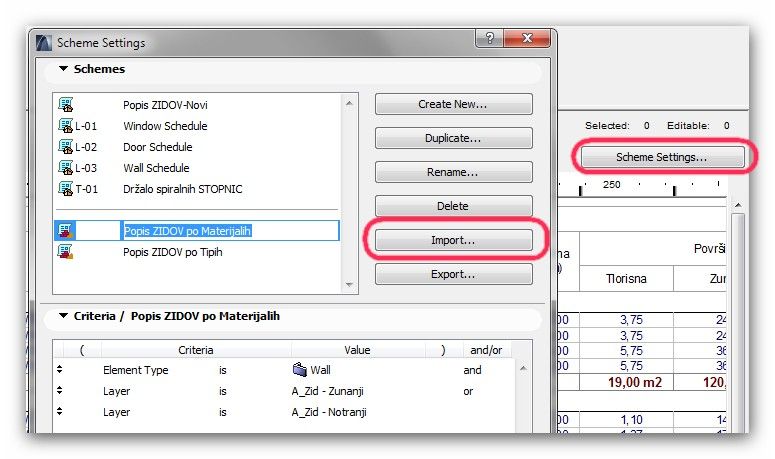Click the Delete button
Screen dimensions: 775x459
tap(453, 206)
